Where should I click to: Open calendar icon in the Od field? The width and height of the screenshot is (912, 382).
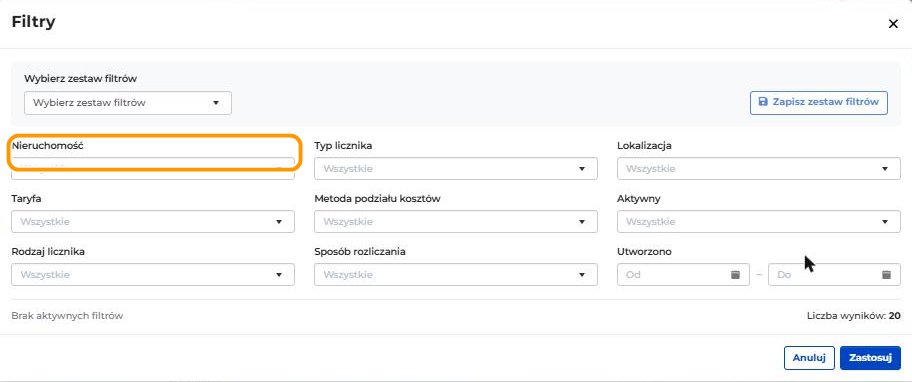(735, 274)
